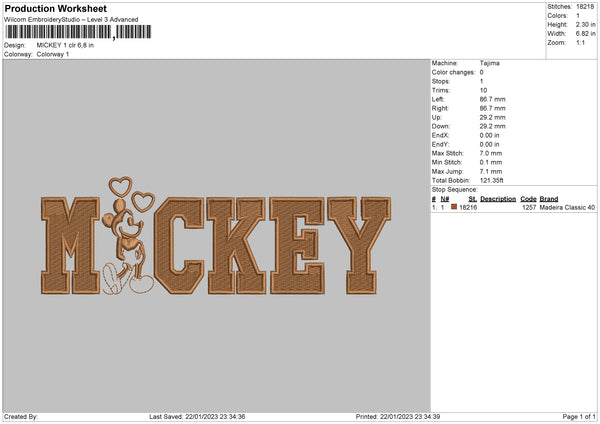600x424 pixels.
Task: Click the Stitches count value 18218
Action: tap(585, 7)
